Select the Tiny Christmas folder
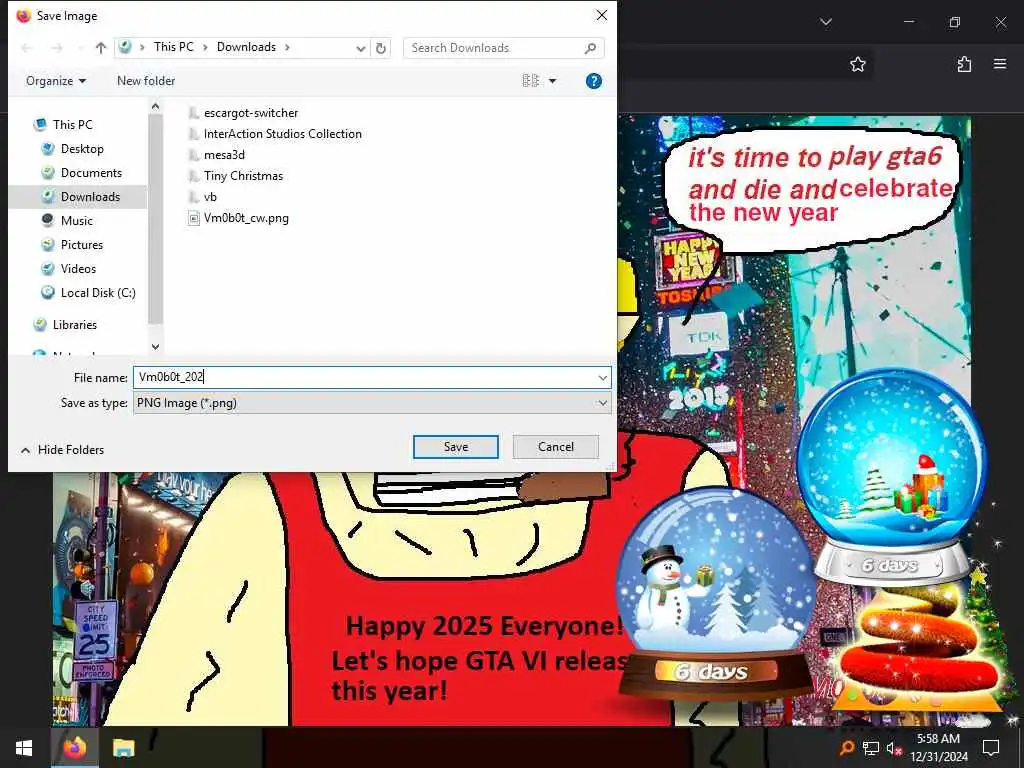This screenshot has height=768, width=1024. tap(243, 176)
